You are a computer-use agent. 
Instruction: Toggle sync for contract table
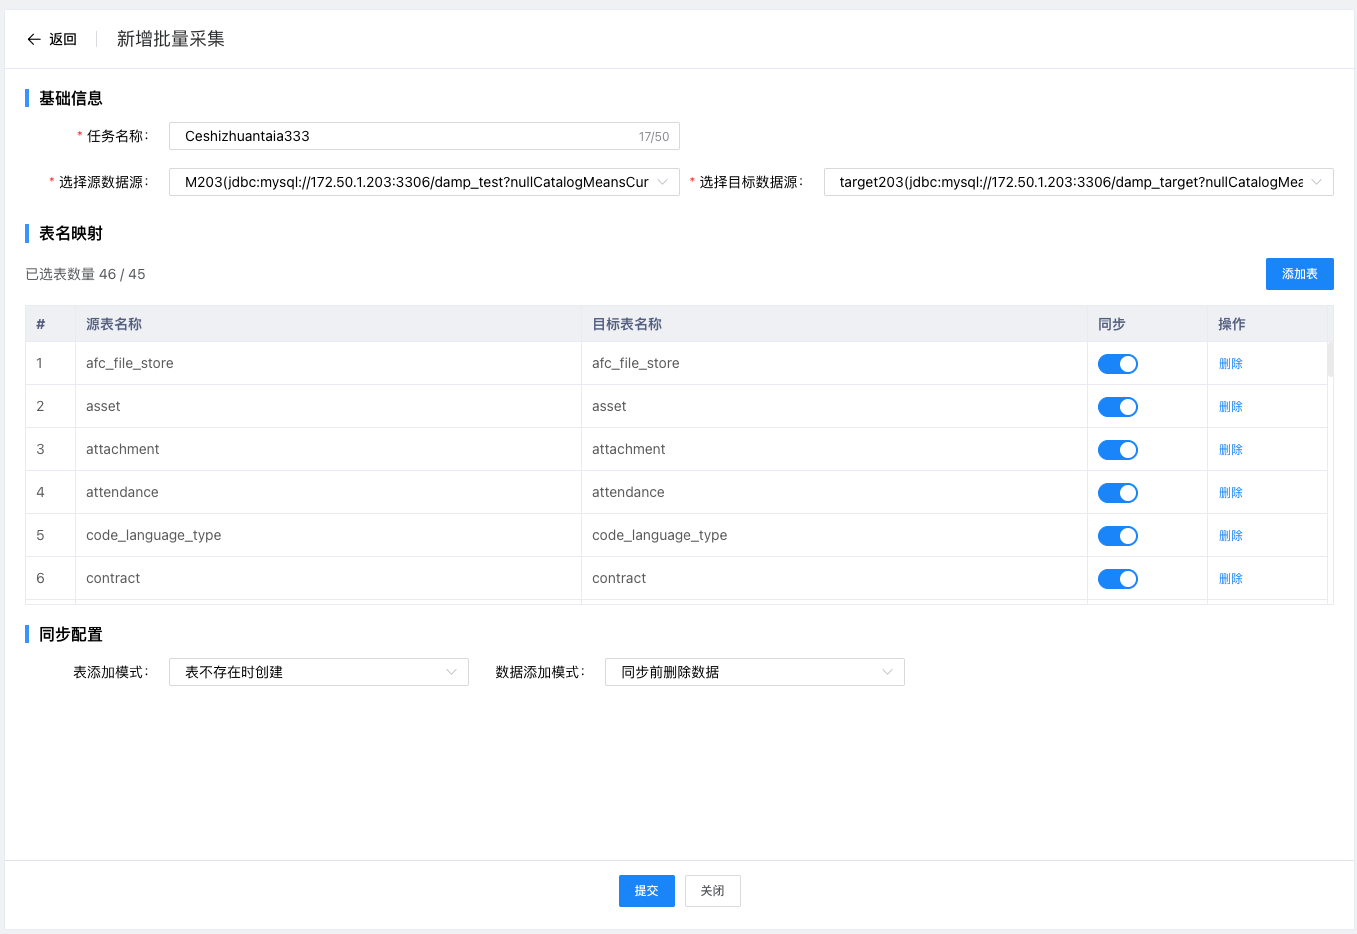coord(1117,579)
